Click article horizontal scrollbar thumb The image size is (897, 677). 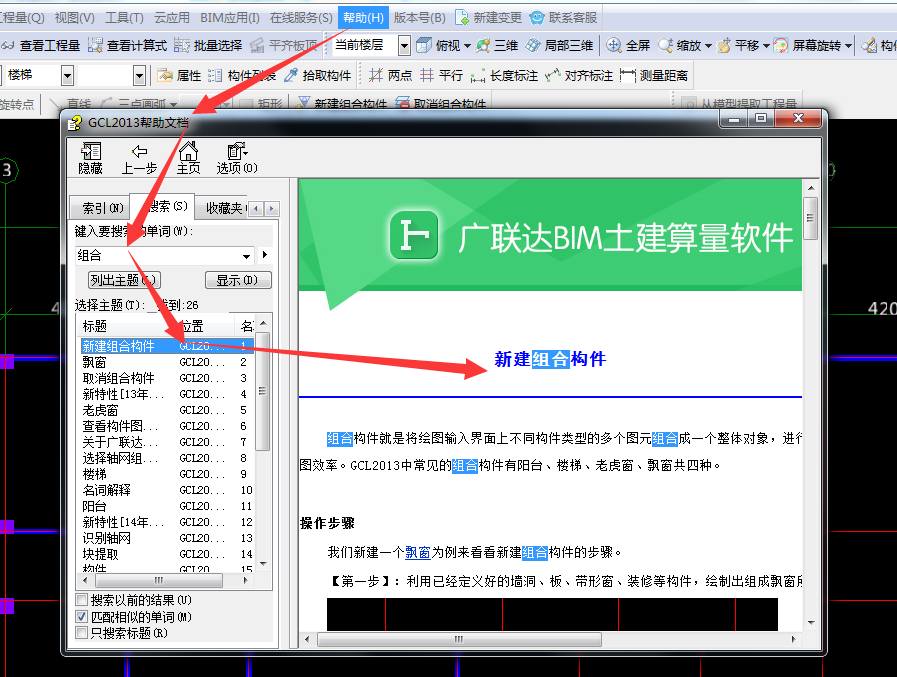(459, 639)
